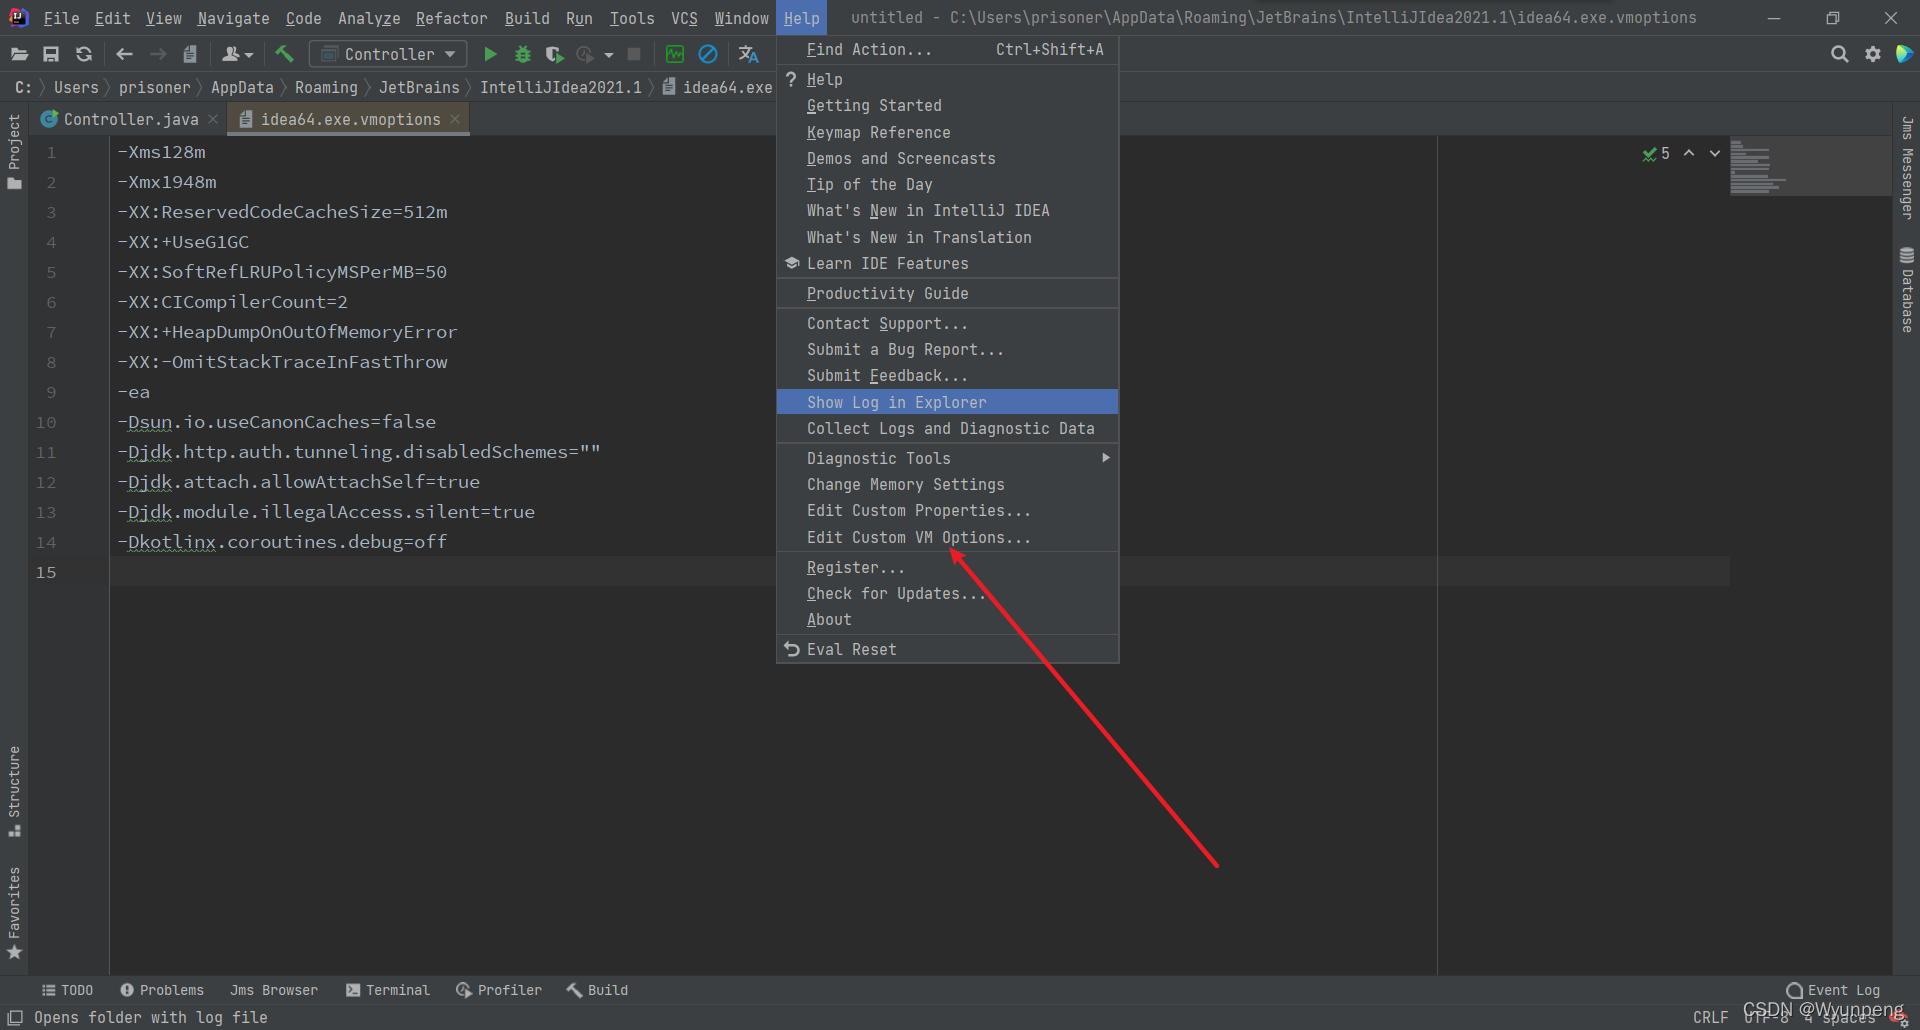Expand the arrow next to profiler run icon
Image resolution: width=1920 pixels, height=1030 pixels.
608,55
